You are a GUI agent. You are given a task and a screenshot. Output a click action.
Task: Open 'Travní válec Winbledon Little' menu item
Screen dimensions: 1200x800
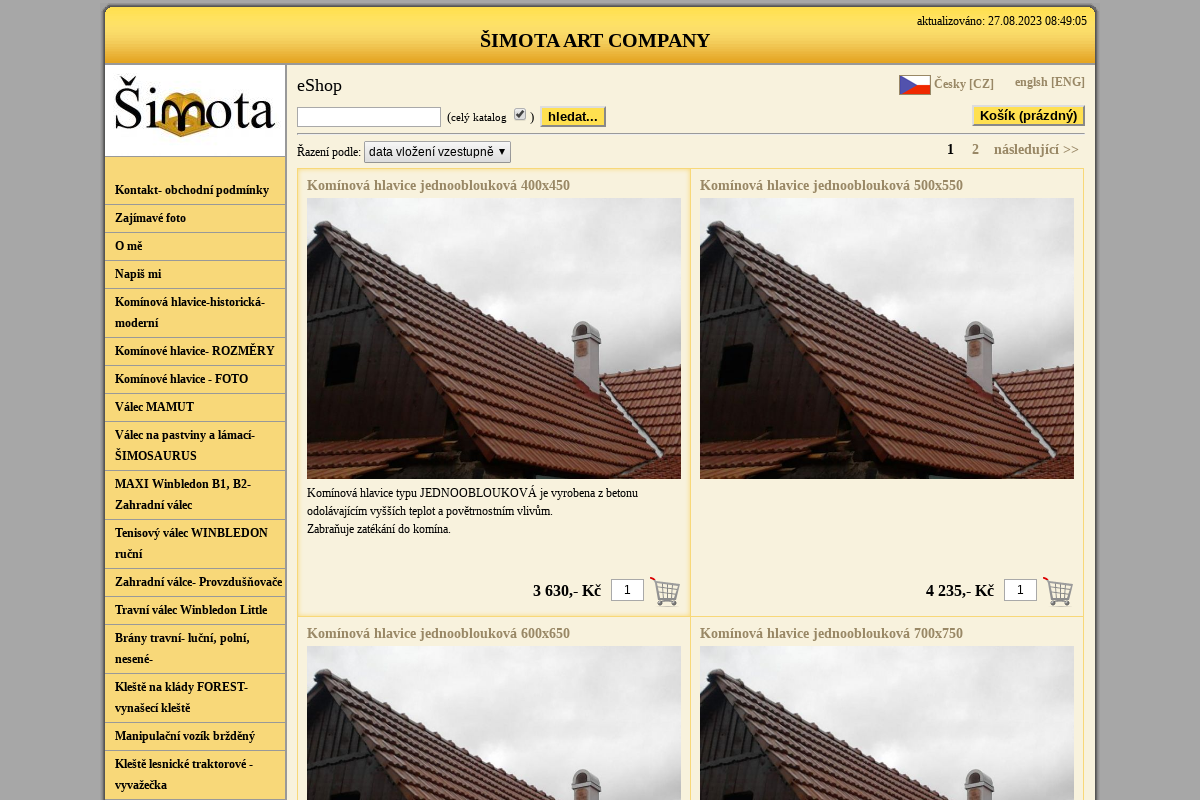click(x=195, y=610)
